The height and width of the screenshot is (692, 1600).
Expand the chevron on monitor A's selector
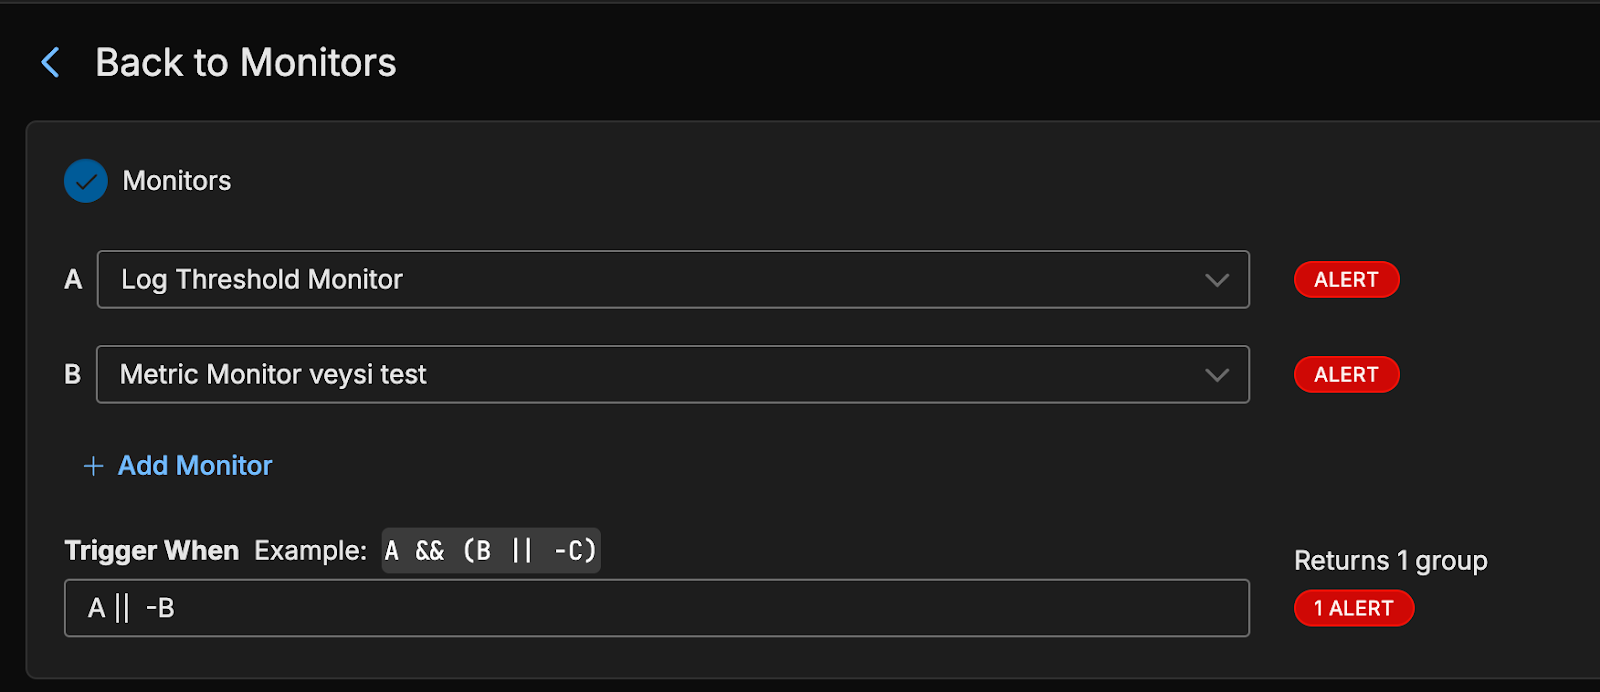pyautogui.click(x=1217, y=280)
